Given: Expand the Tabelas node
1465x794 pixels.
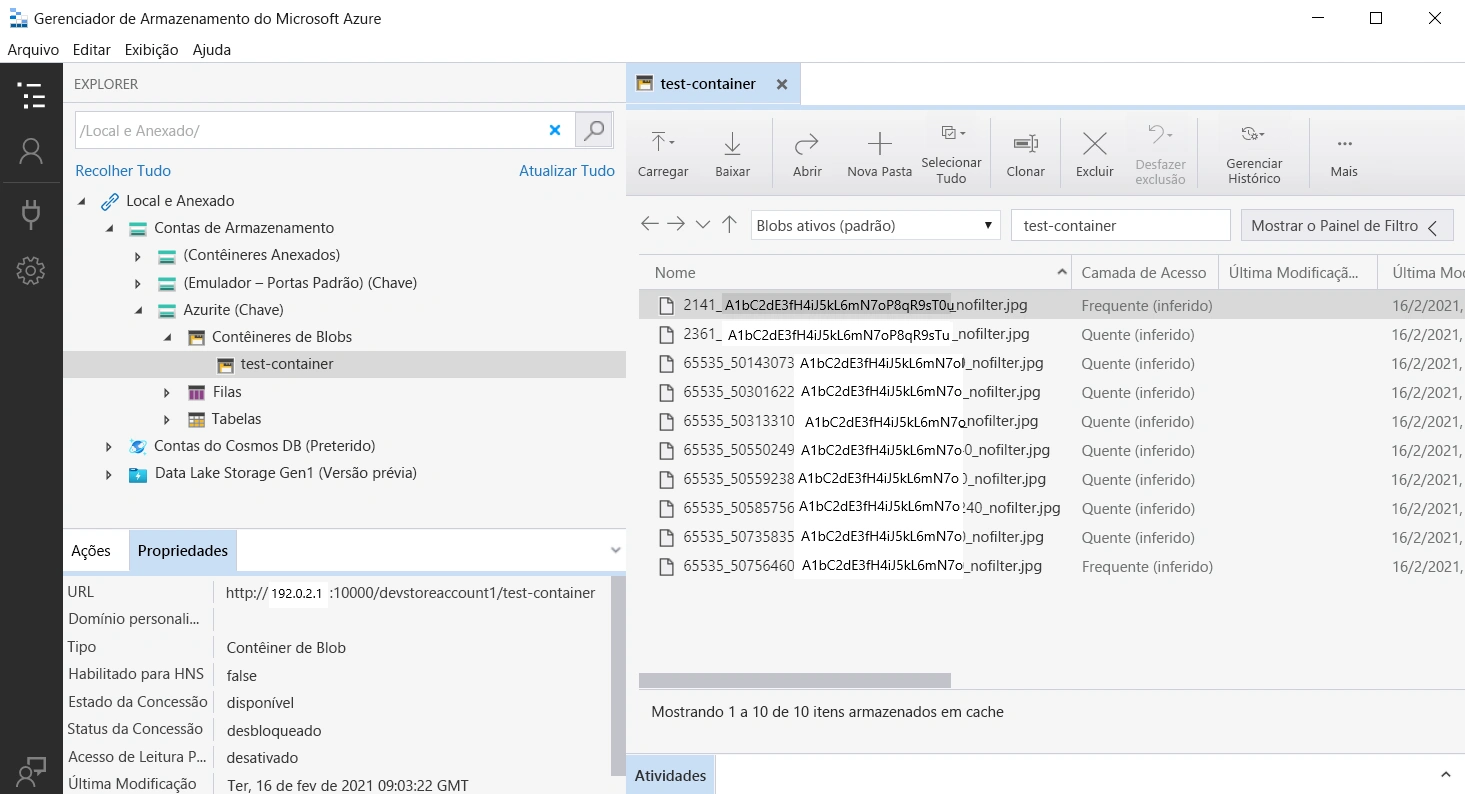Looking at the screenshot, I should 167,419.
